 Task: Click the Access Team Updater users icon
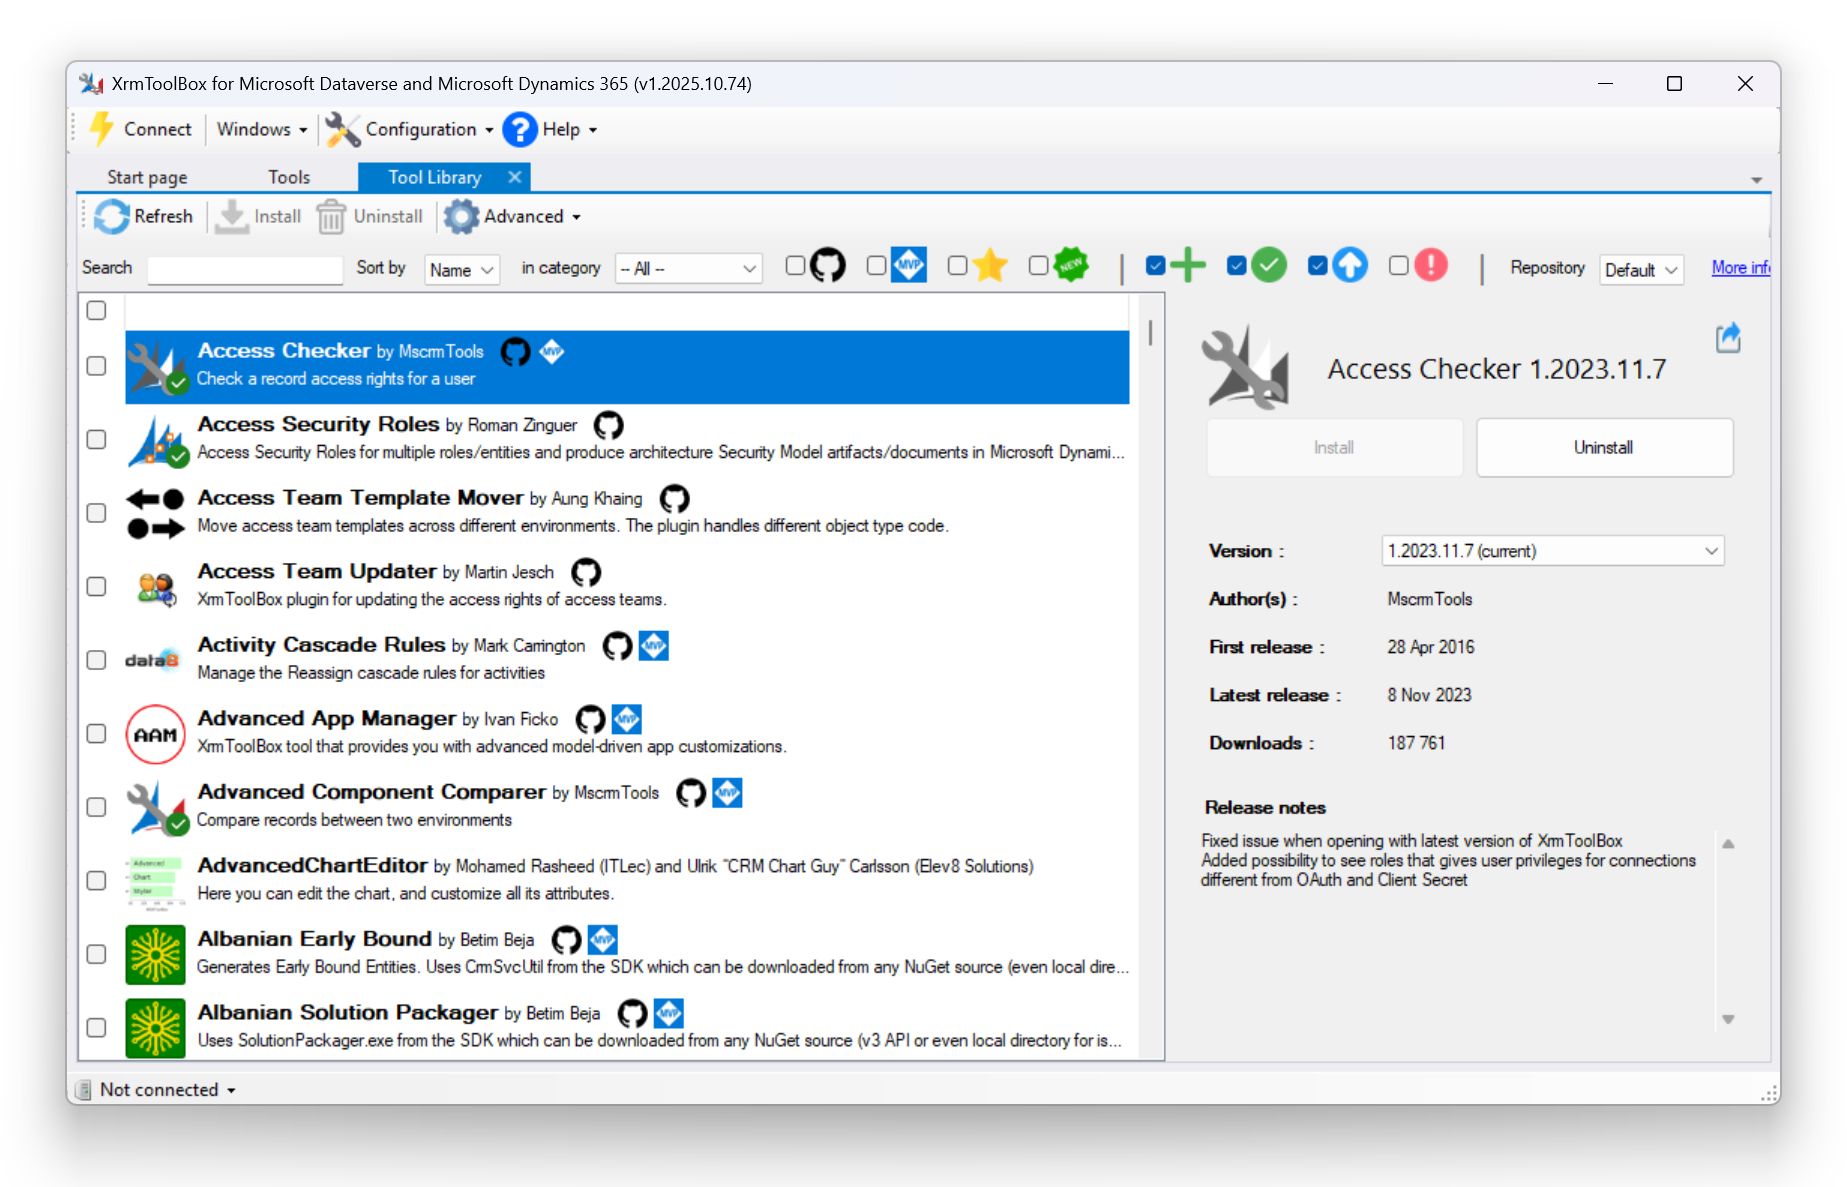click(x=156, y=588)
